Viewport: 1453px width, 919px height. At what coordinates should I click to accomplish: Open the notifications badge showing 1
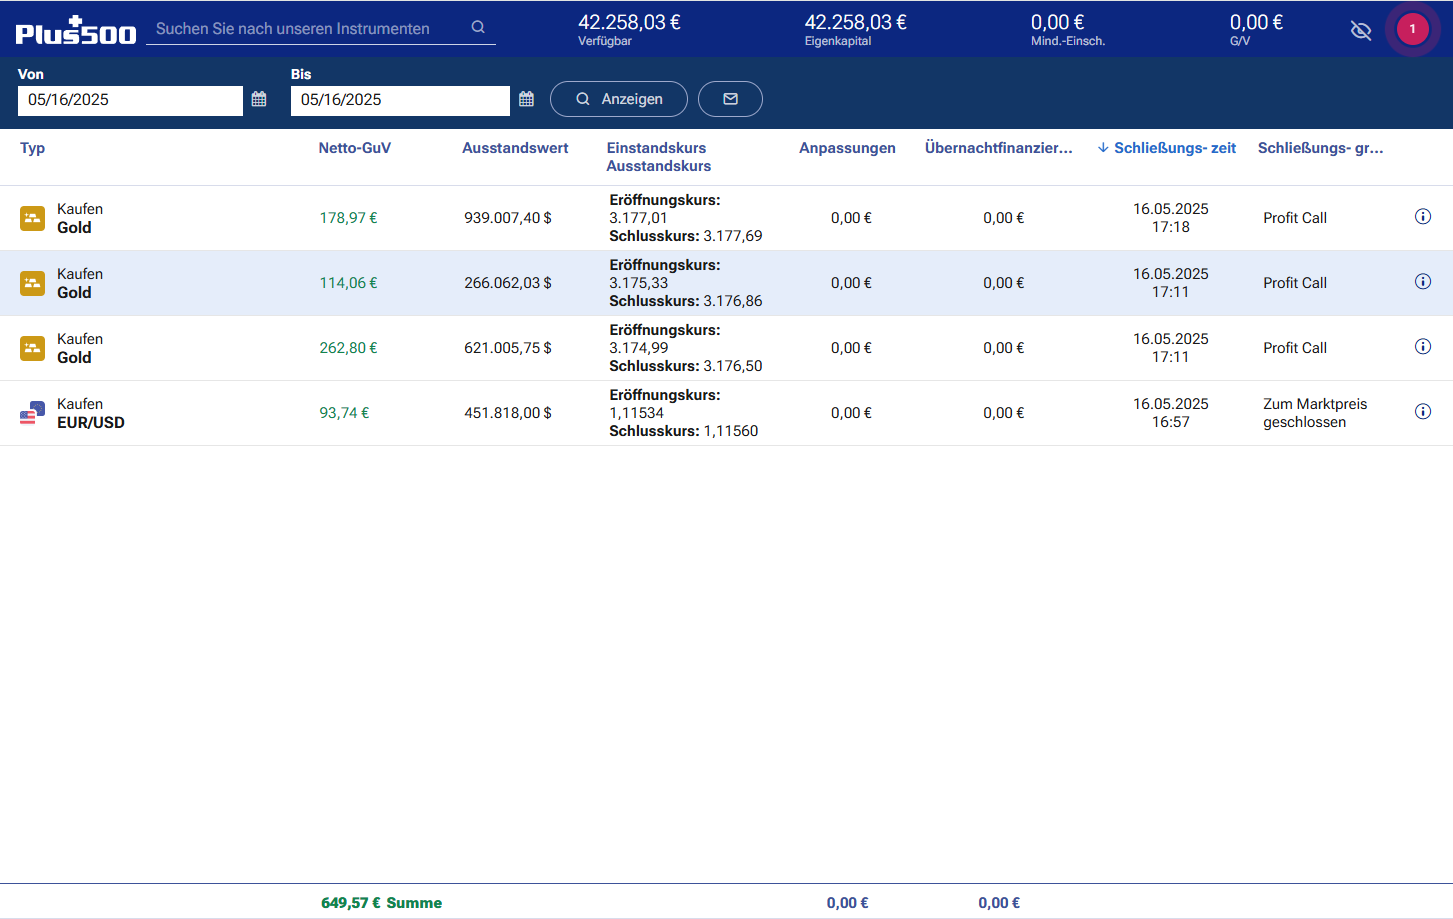point(1412,29)
